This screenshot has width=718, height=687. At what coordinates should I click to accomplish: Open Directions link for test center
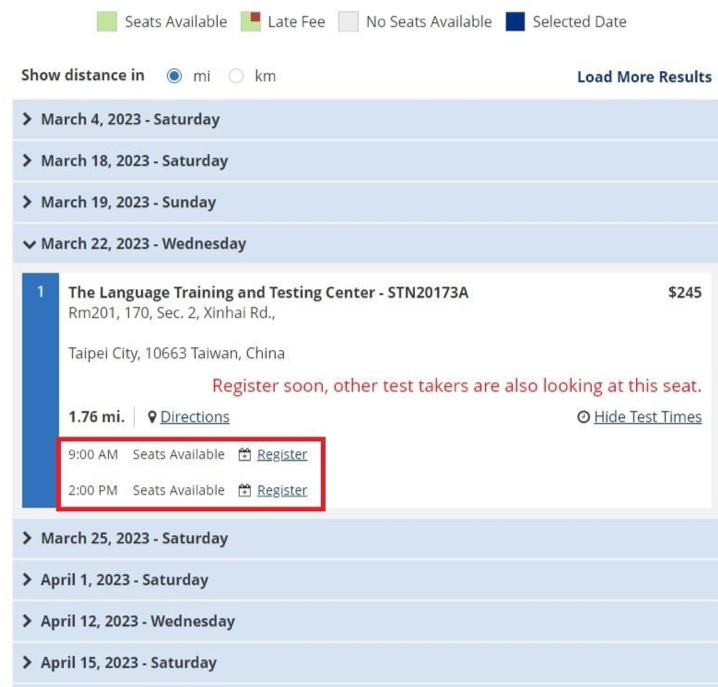click(x=195, y=417)
